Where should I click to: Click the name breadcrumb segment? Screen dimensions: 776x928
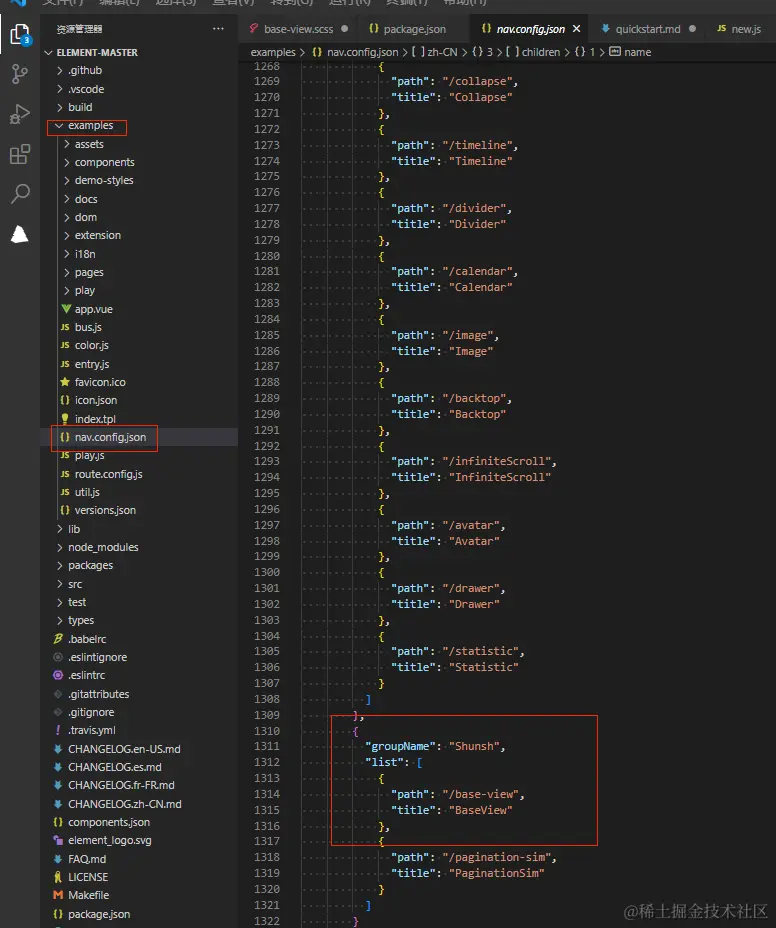[x=637, y=52]
